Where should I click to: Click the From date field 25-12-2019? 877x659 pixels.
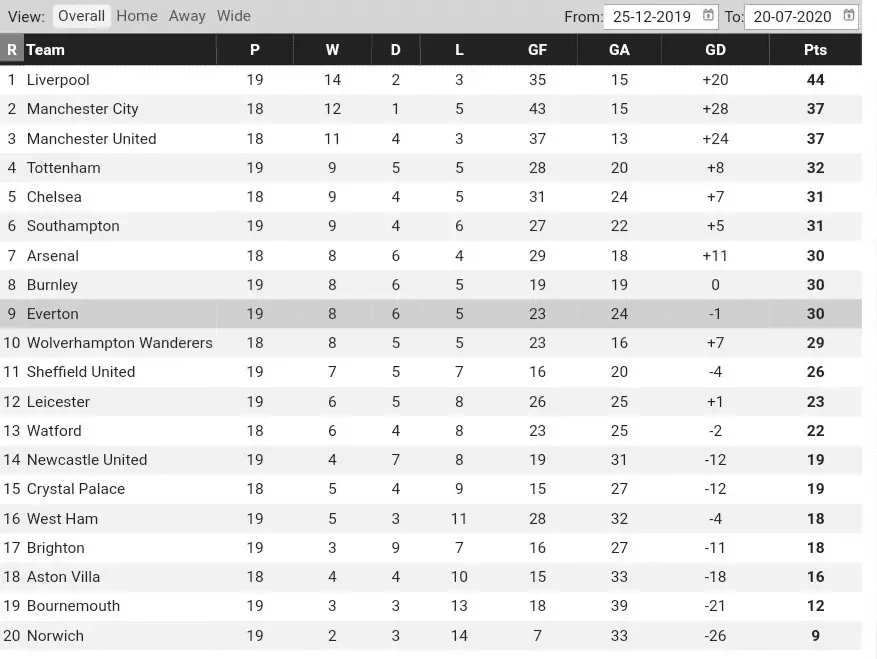coord(652,16)
